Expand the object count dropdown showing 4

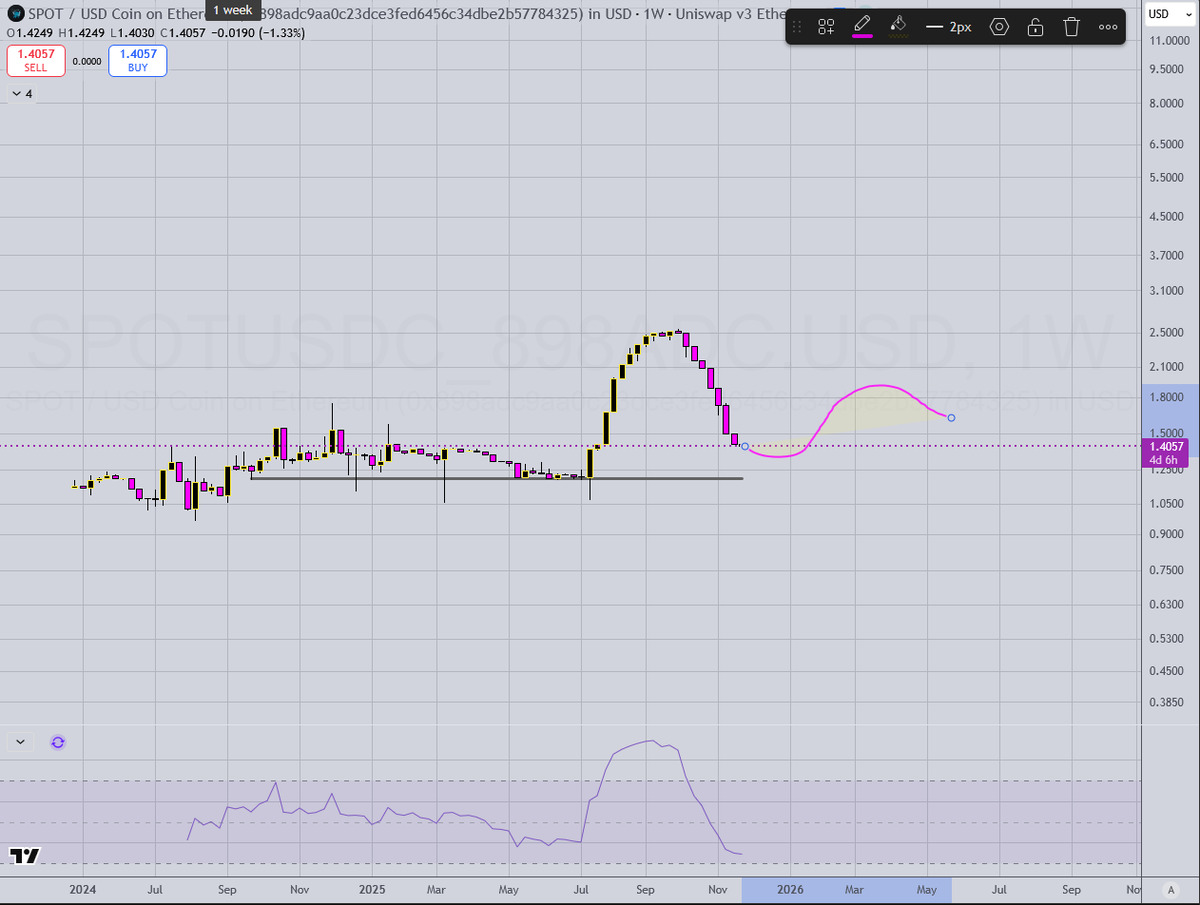coord(20,93)
